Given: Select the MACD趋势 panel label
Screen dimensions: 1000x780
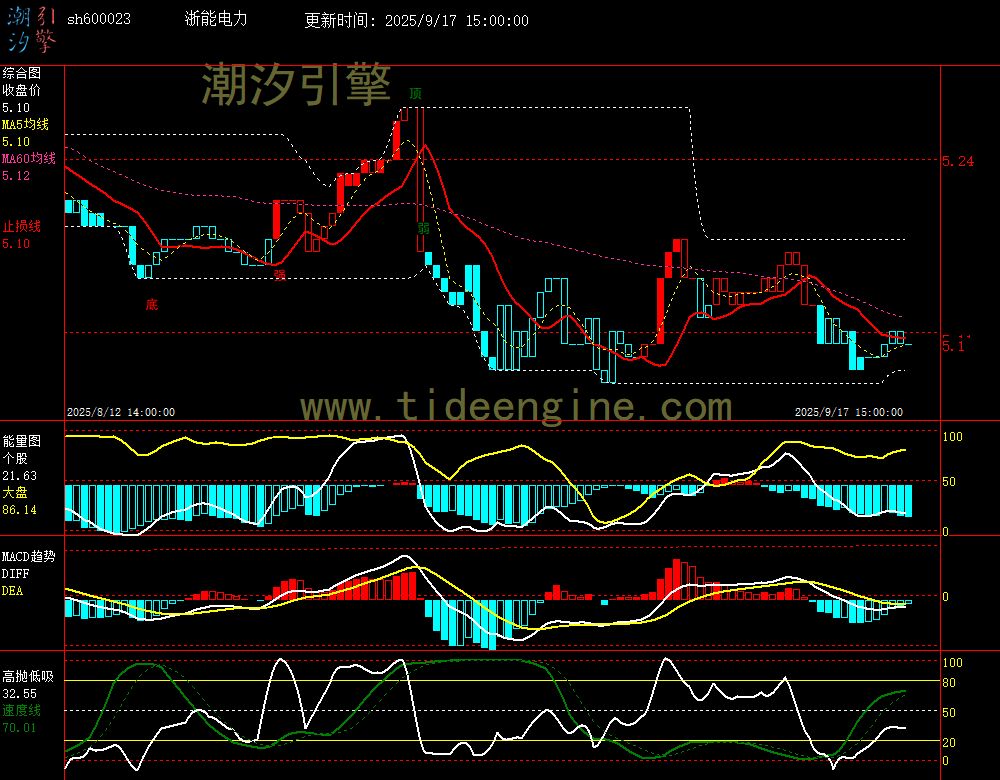Looking at the screenshot, I should point(28,557).
